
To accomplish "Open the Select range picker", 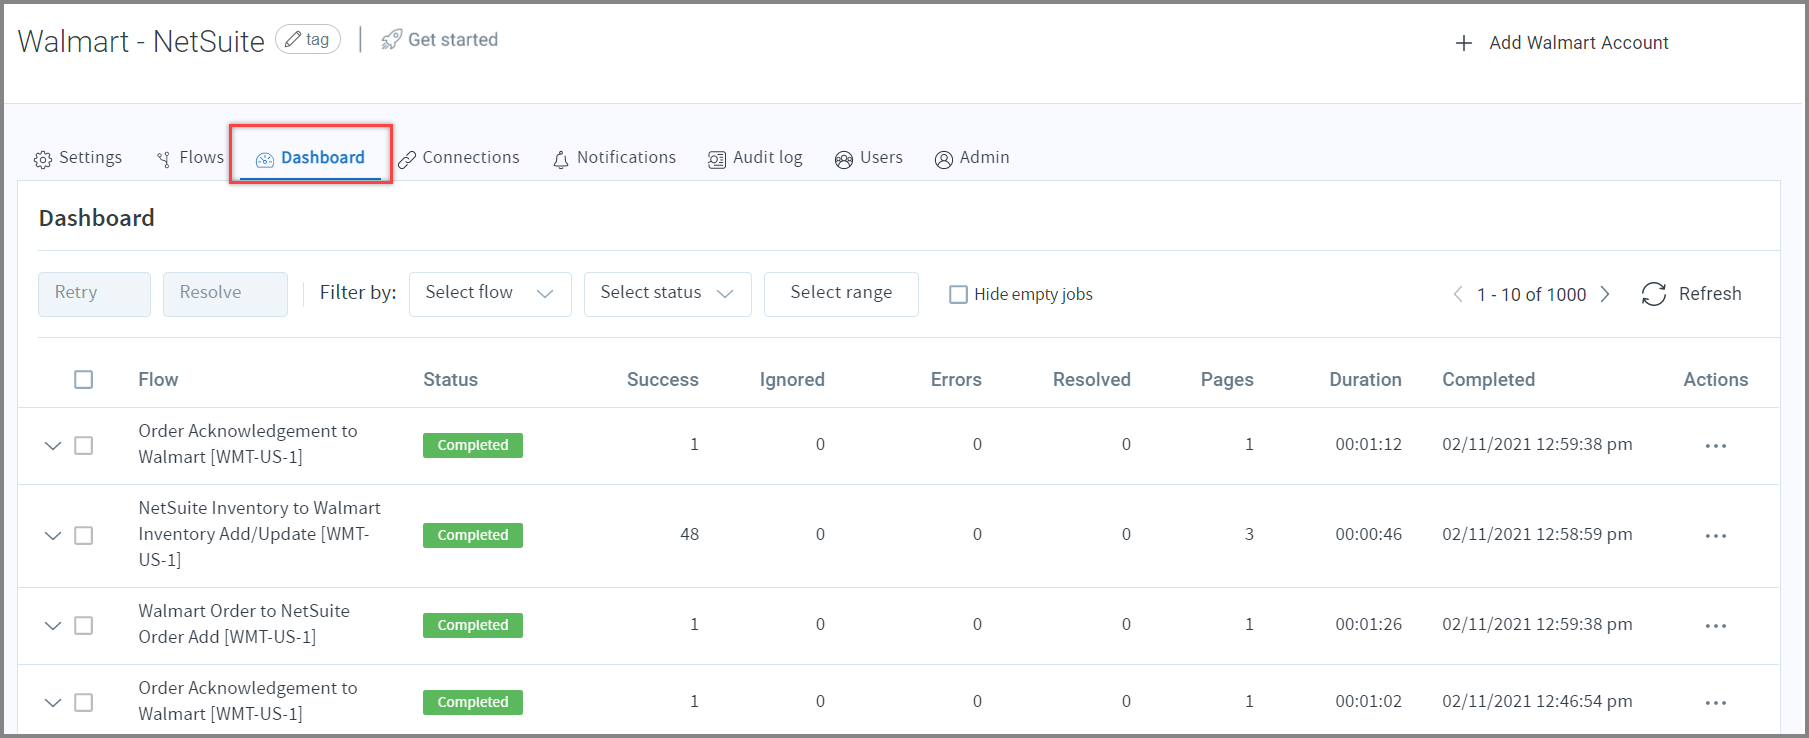I will 841,294.
